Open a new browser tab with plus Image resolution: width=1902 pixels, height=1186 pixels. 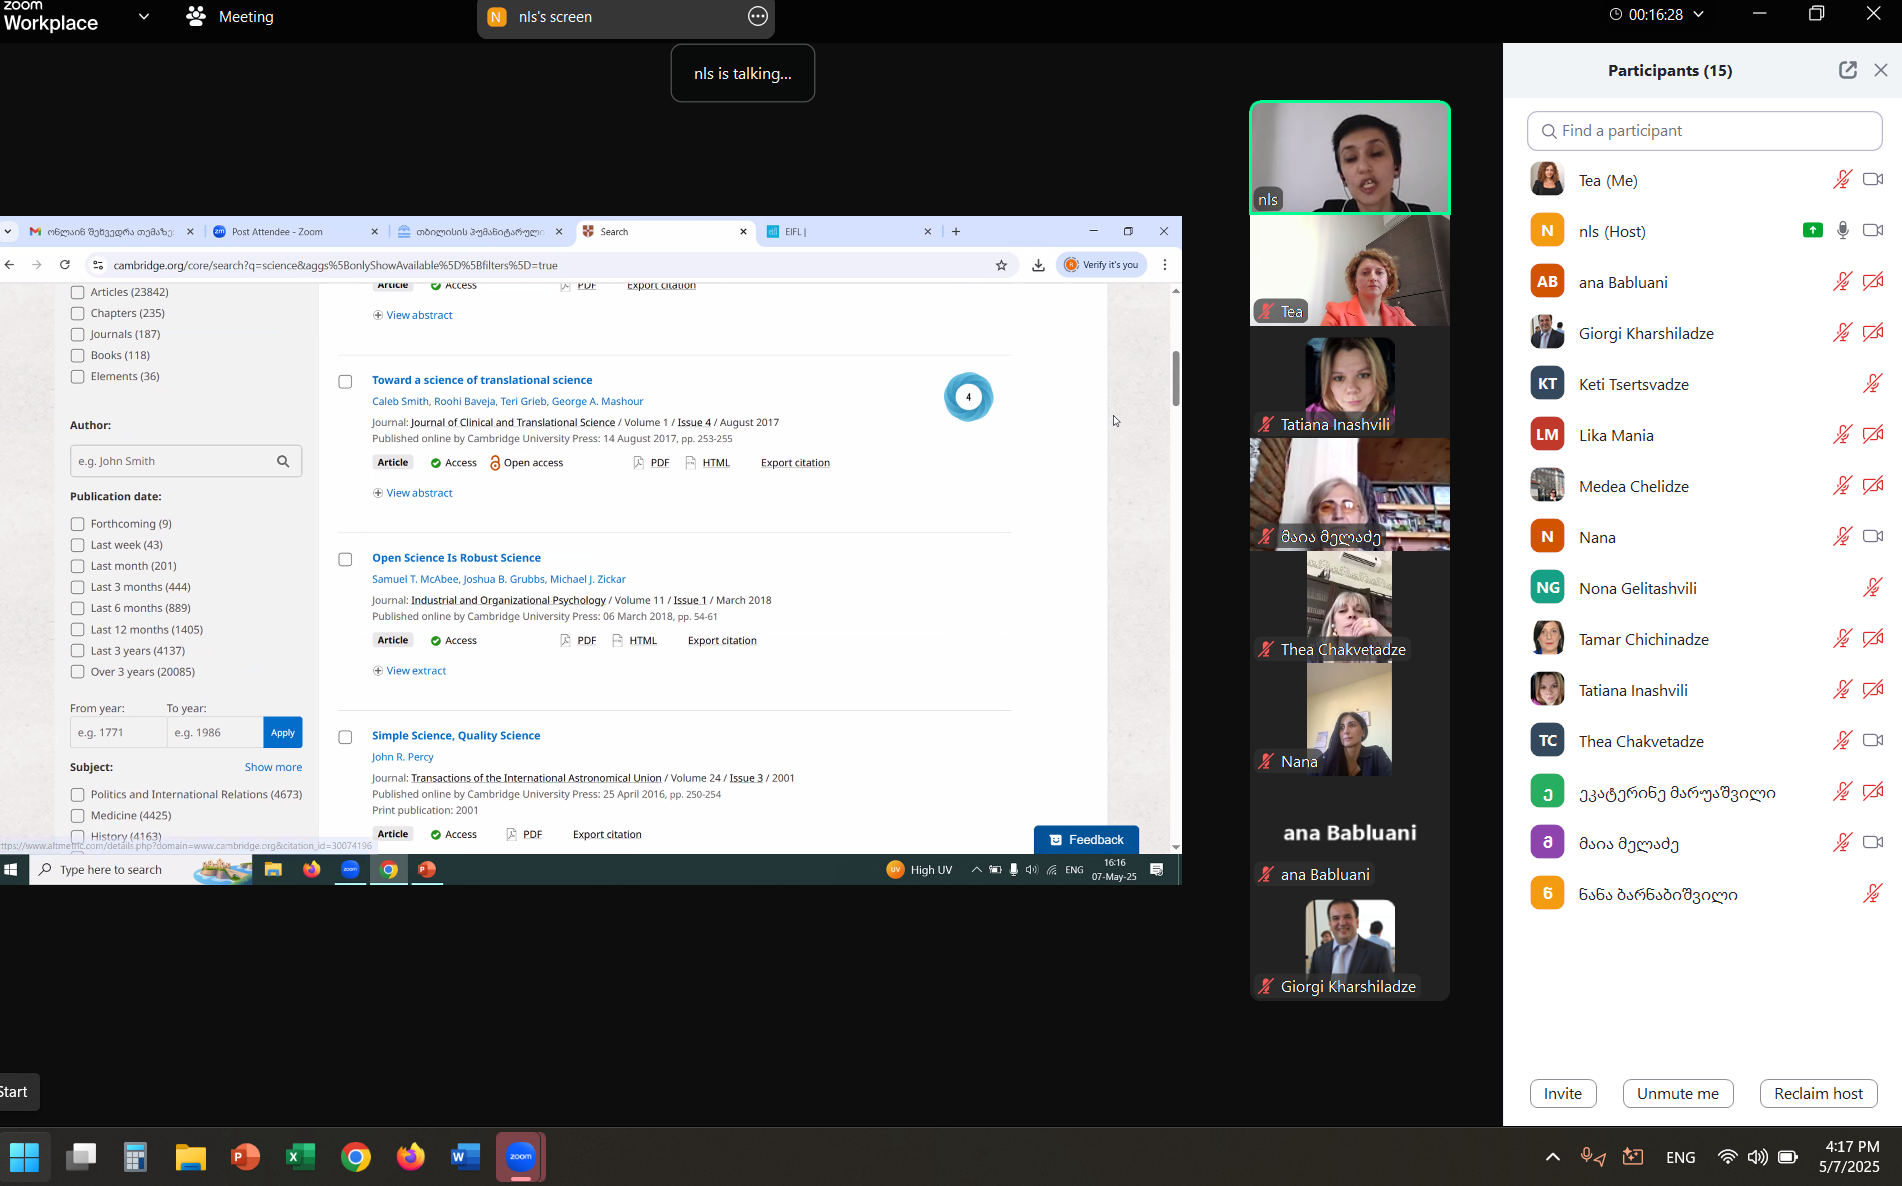[x=956, y=231]
